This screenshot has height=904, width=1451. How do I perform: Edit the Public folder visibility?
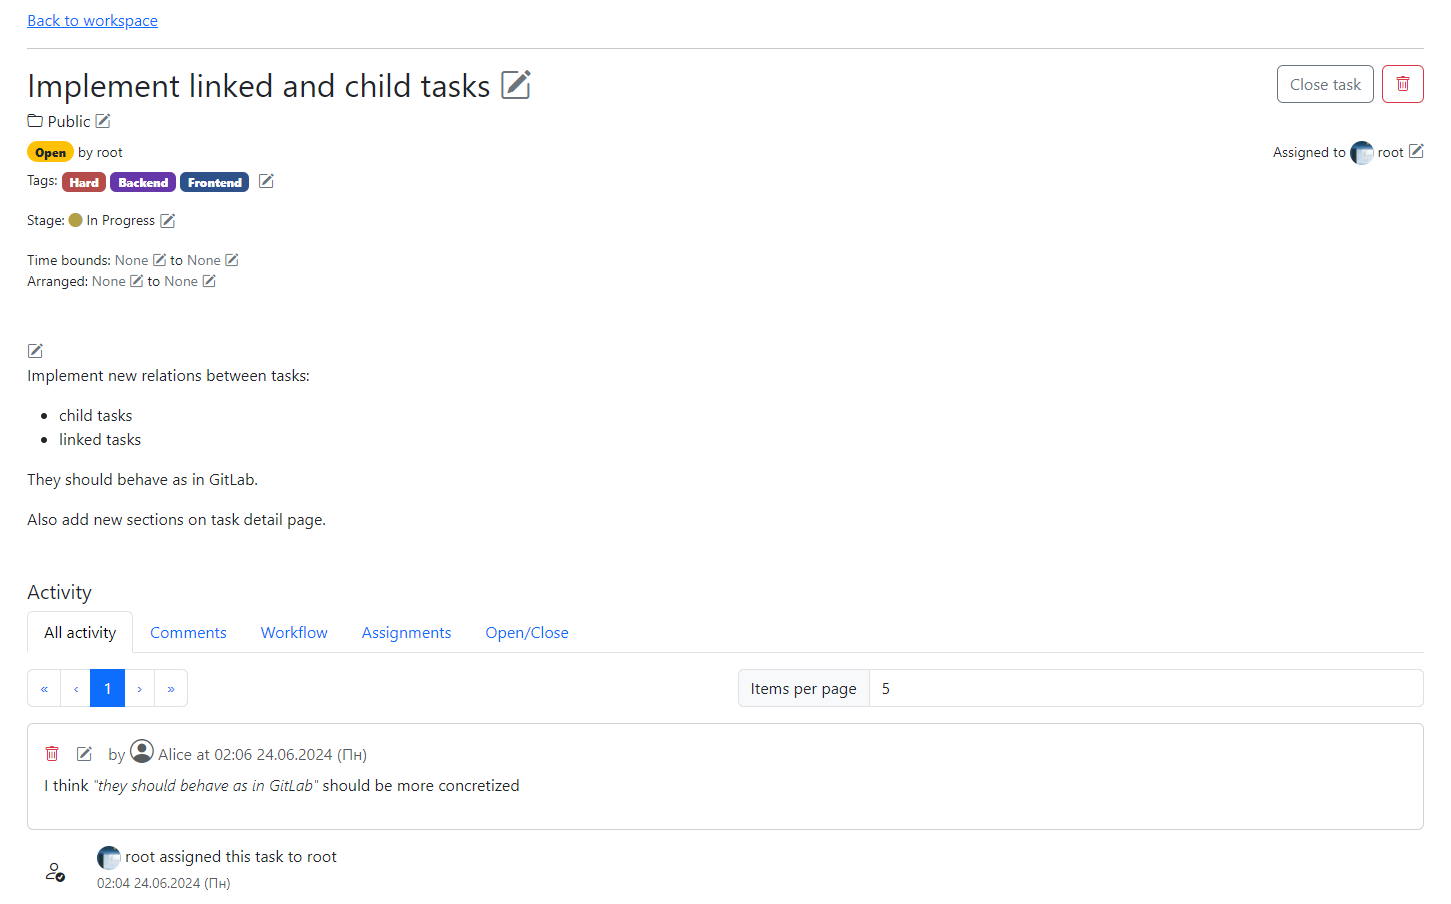pyautogui.click(x=103, y=121)
